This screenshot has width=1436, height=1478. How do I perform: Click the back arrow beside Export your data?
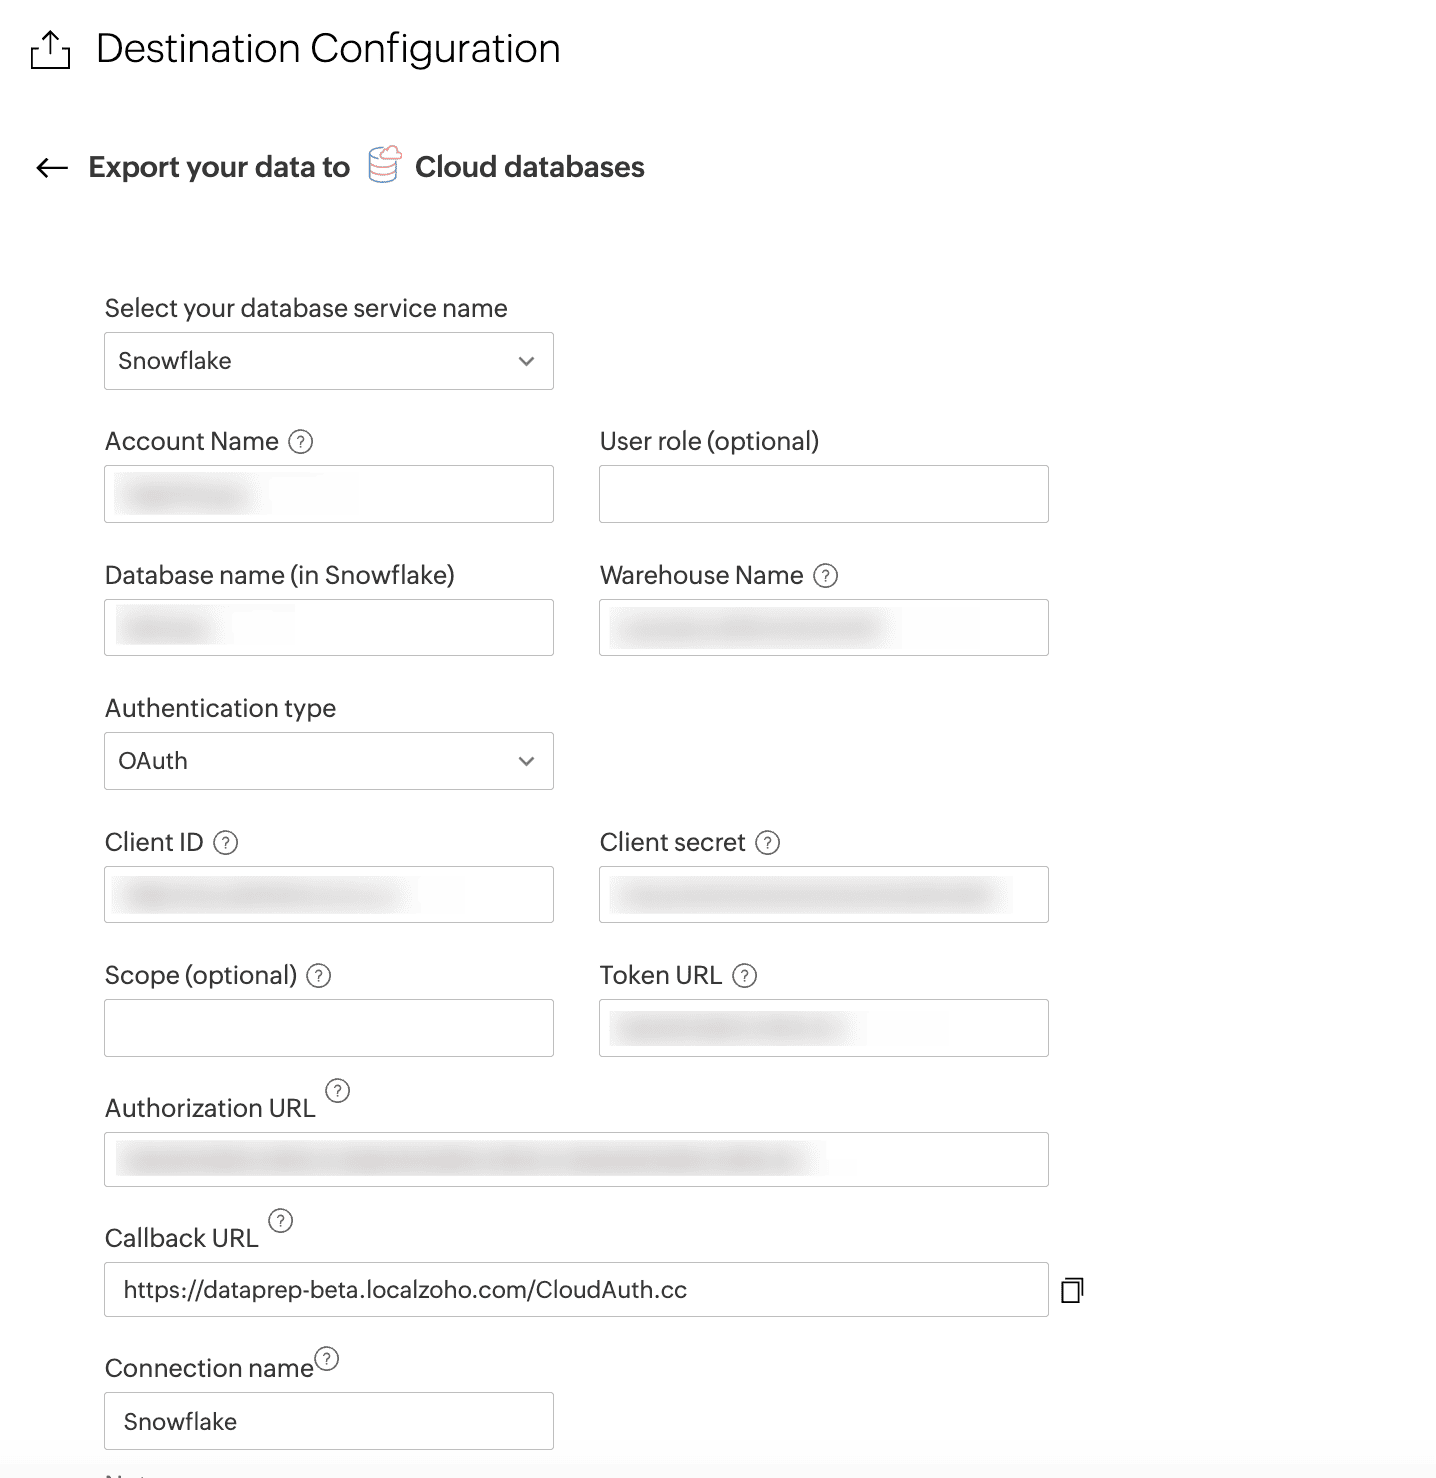[x=52, y=168]
